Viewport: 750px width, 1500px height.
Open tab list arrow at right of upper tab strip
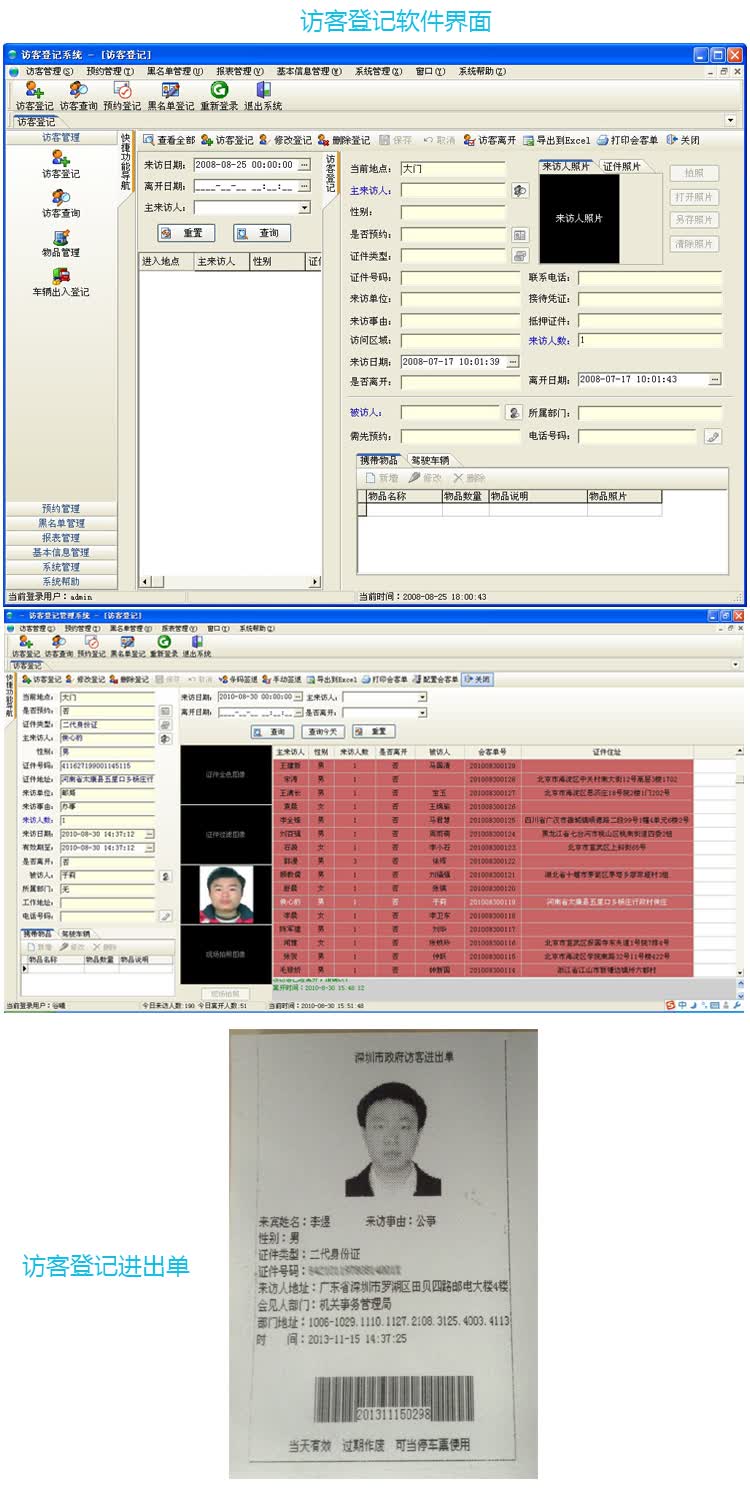(730, 120)
